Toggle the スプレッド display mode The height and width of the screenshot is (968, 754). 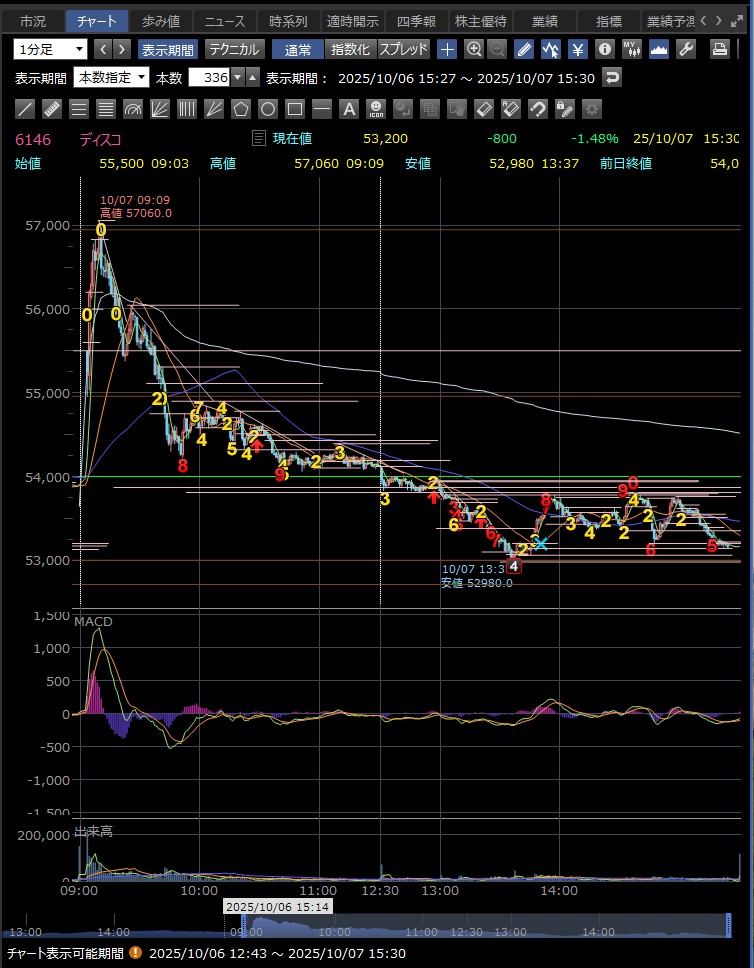(x=403, y=49)
